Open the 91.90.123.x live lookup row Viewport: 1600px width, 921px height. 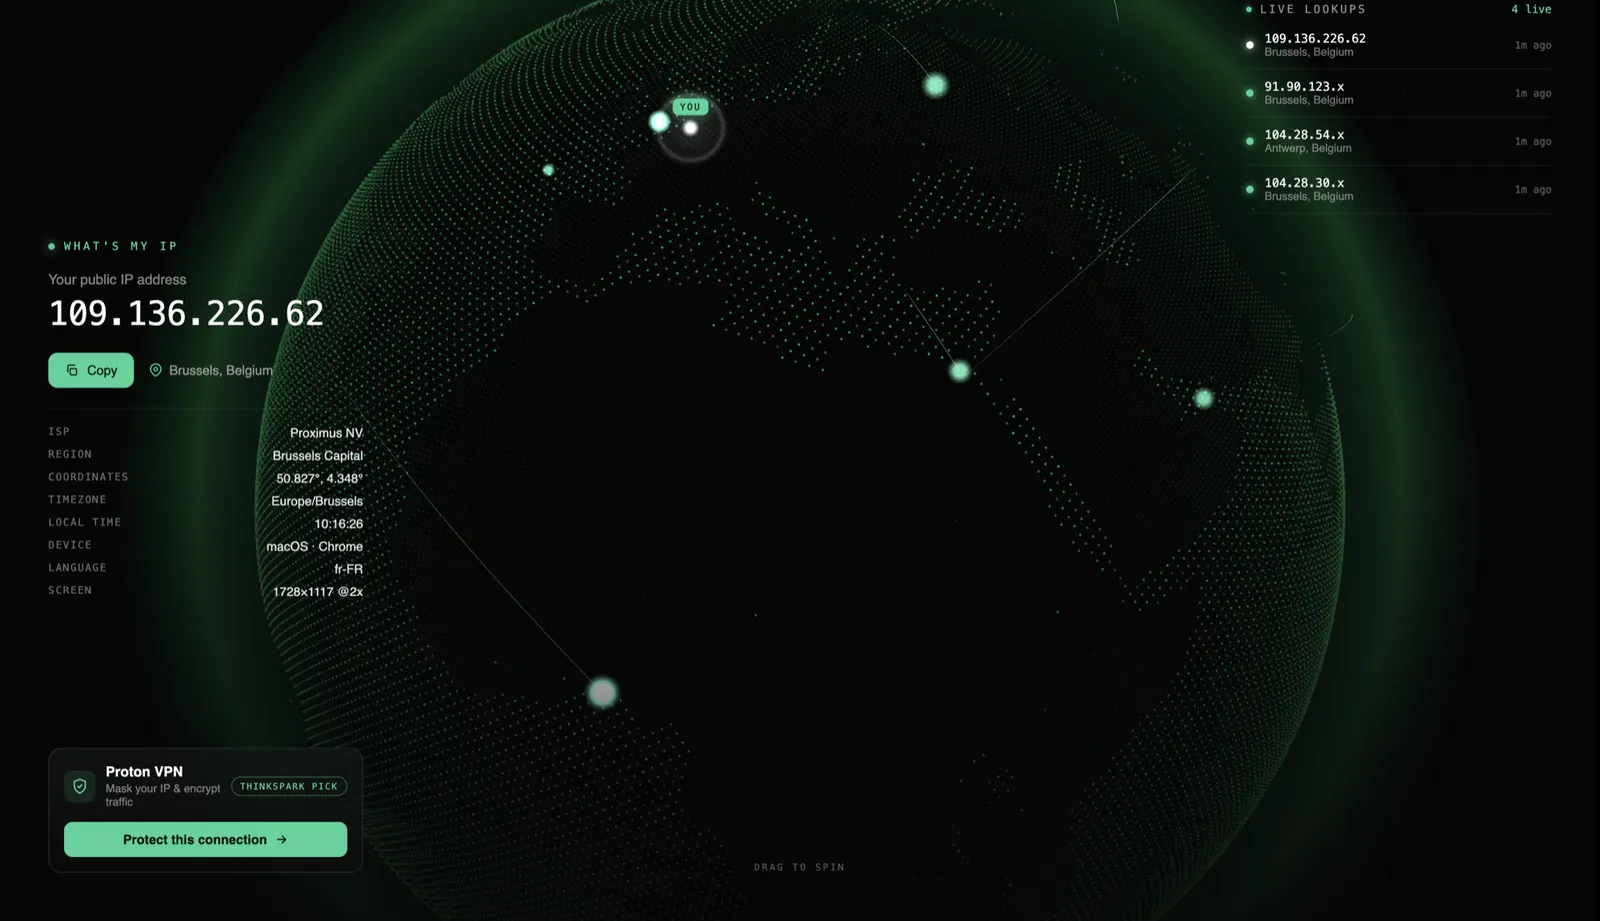pos(1400,93)
